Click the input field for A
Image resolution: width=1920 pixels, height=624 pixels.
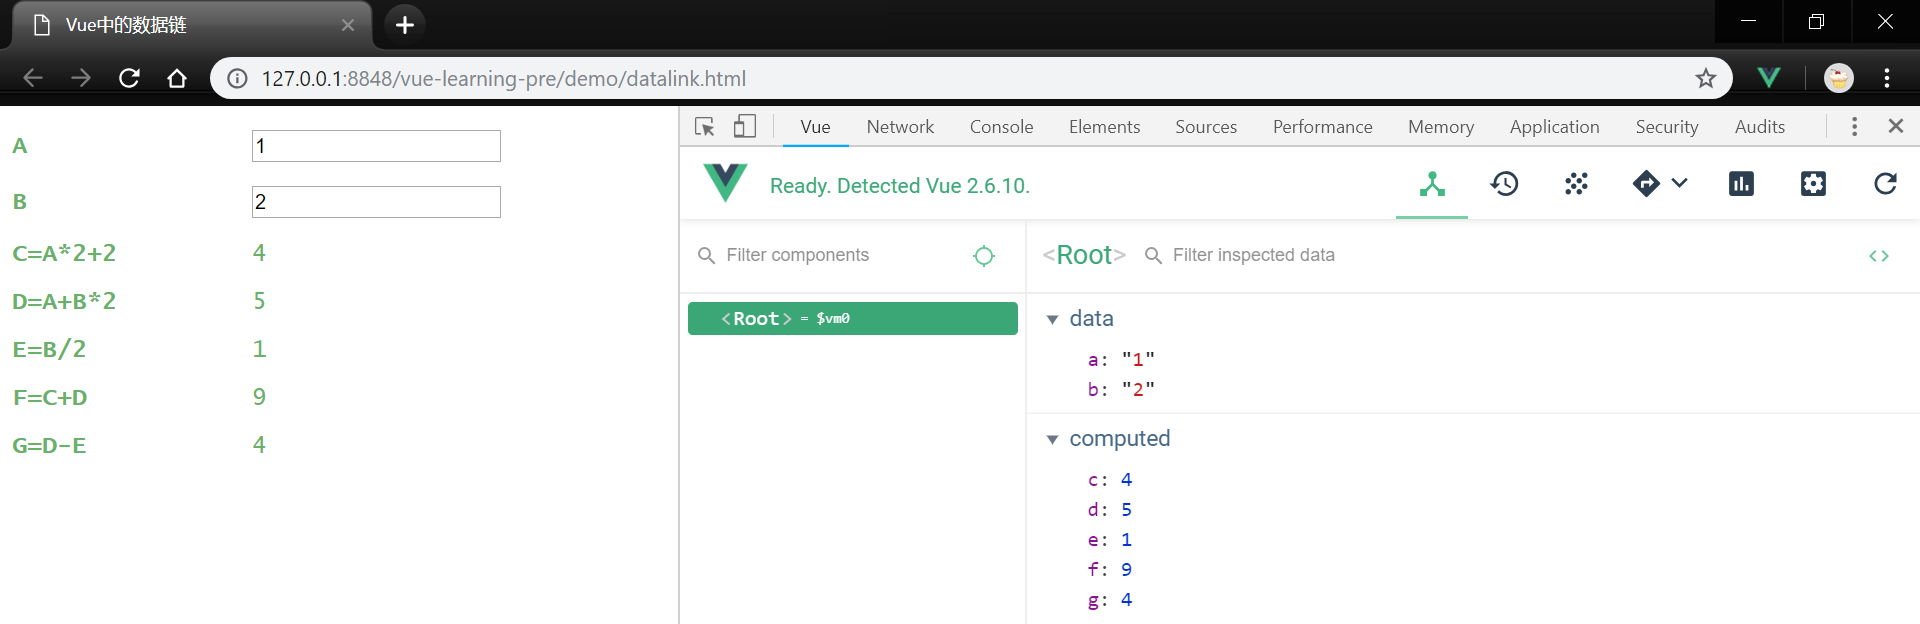376,146
